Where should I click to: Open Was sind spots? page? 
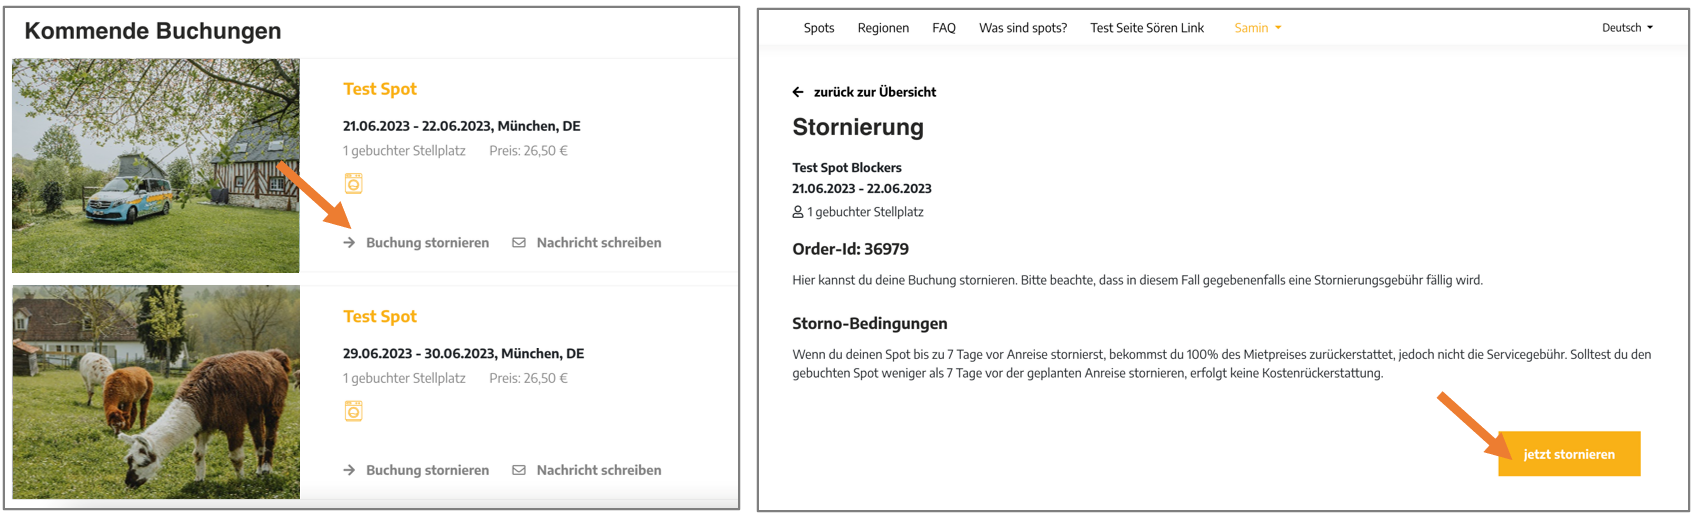[x=1023, y=28]
